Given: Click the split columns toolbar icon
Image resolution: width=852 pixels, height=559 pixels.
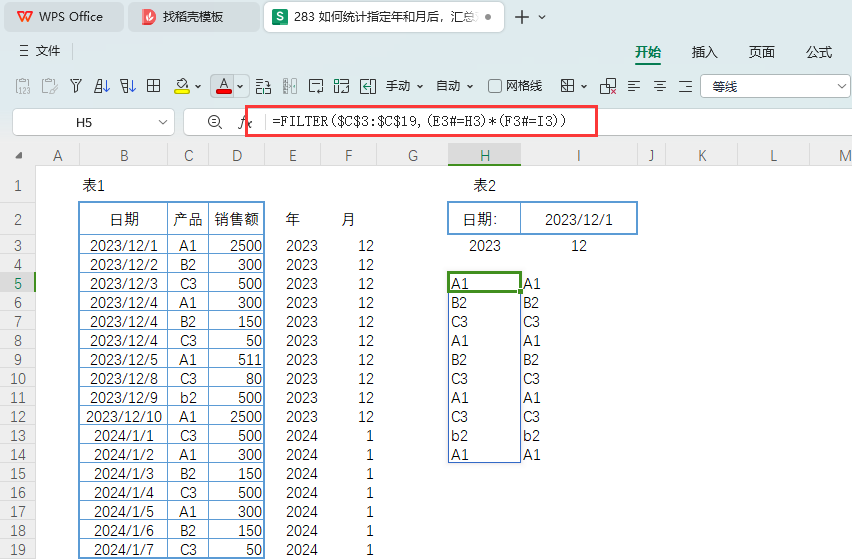Looking at the screenshot, I should 290,86.
